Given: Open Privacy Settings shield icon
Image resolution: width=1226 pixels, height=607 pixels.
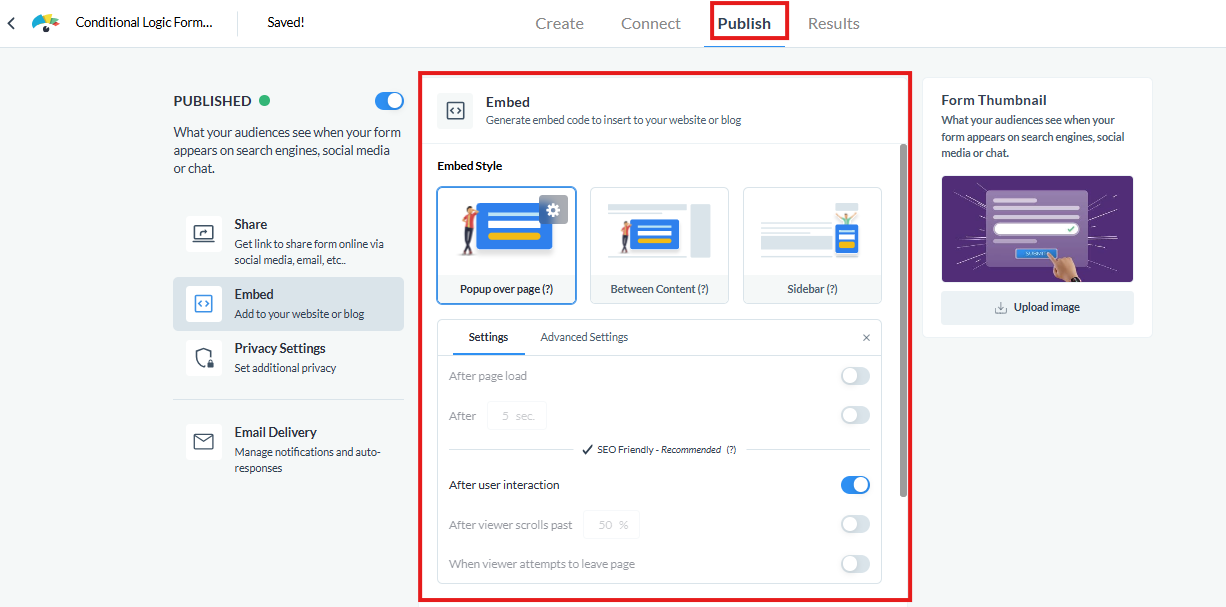Looking at the screenshot, I should (203, 358).
